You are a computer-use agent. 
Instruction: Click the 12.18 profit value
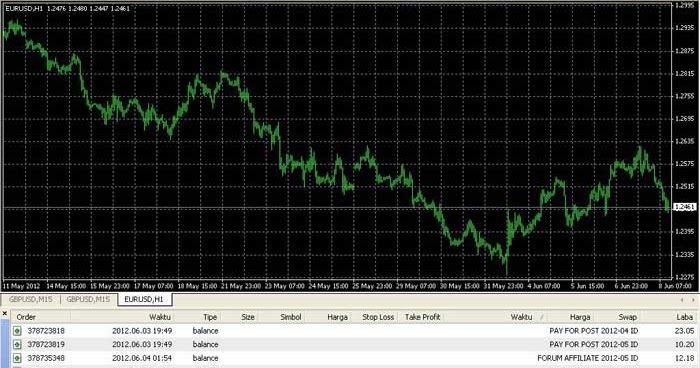coord(684,358)
